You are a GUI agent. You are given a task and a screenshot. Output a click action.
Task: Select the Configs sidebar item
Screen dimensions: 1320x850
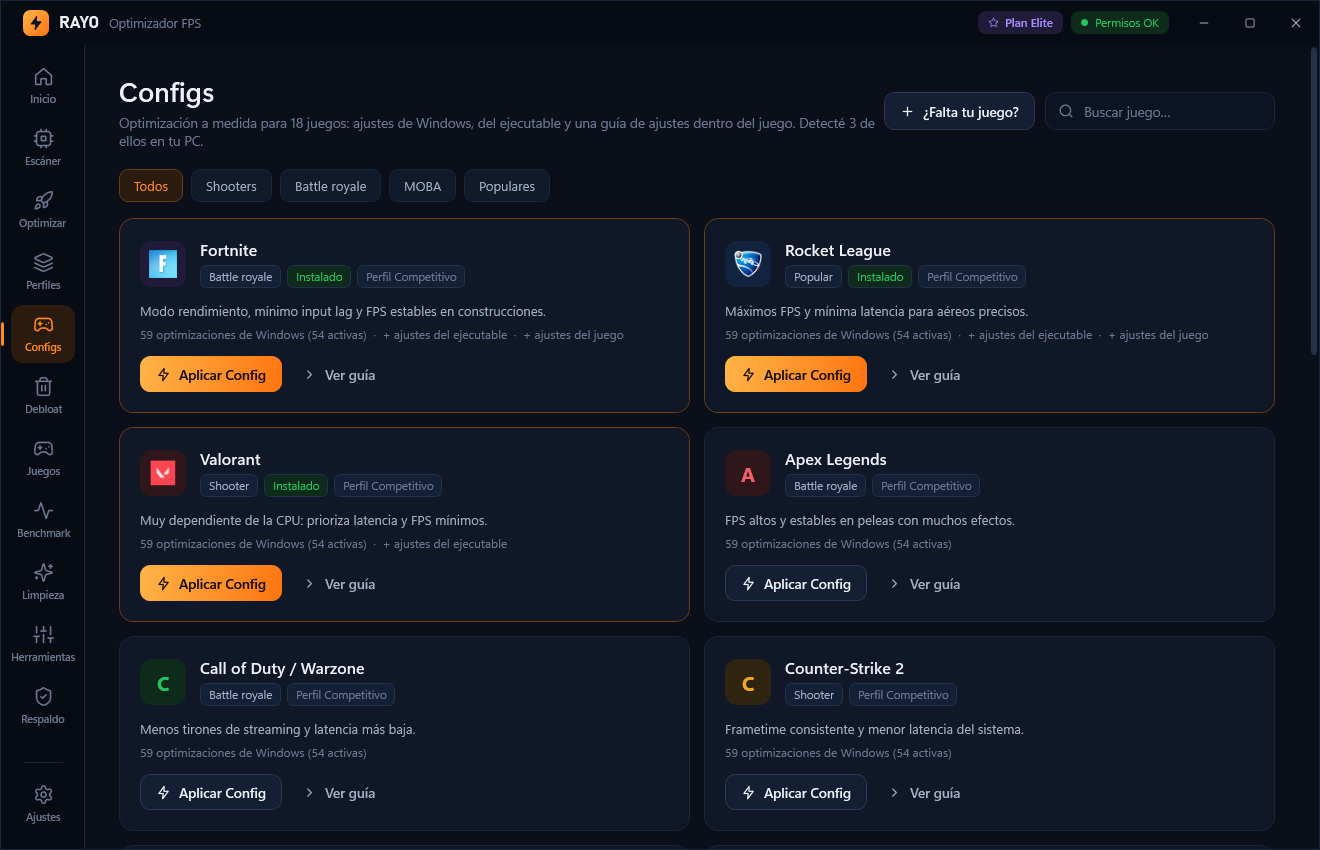[43, 334]
